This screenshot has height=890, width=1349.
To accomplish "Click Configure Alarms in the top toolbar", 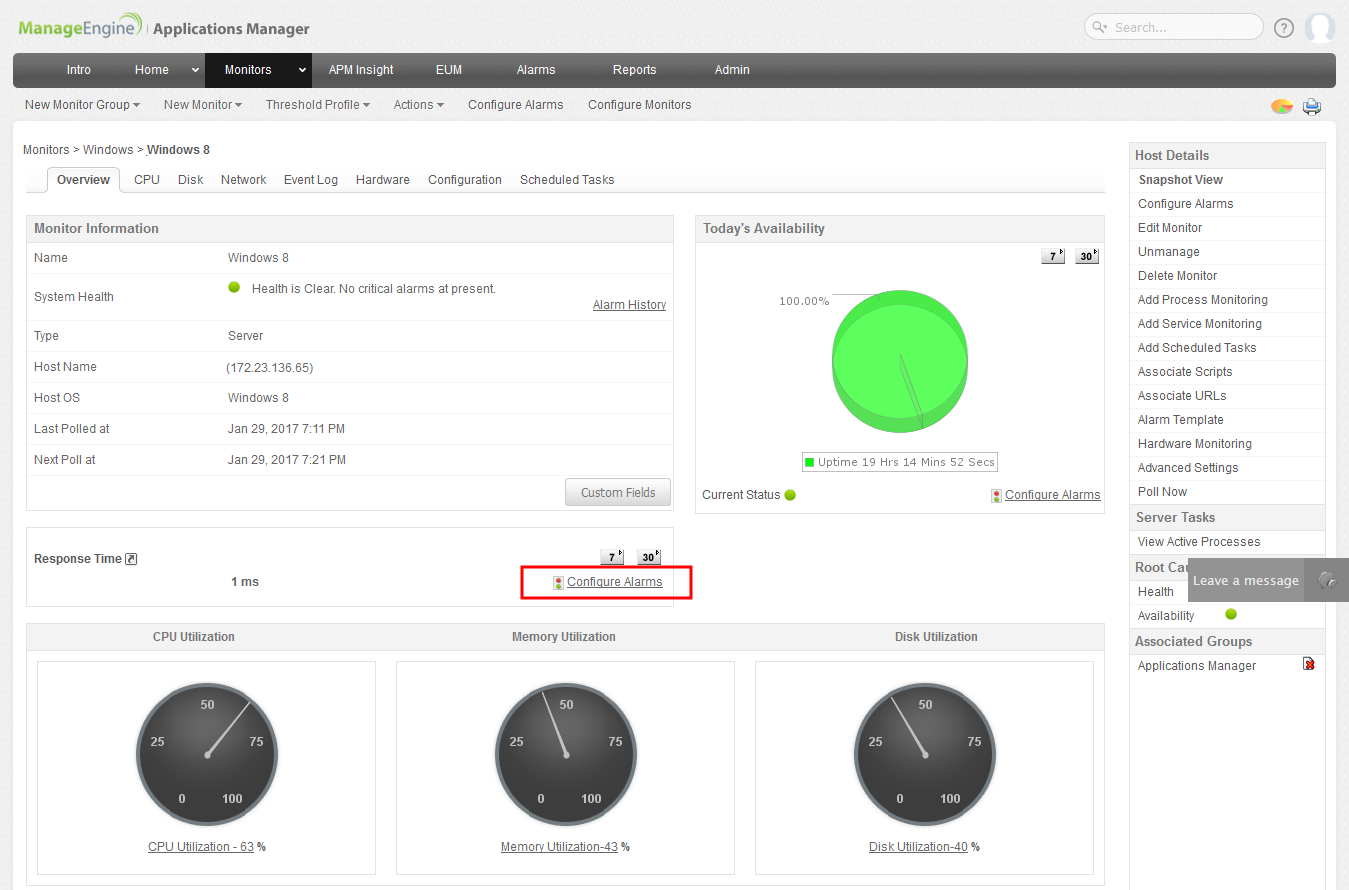I will click(x=516, y=105).
